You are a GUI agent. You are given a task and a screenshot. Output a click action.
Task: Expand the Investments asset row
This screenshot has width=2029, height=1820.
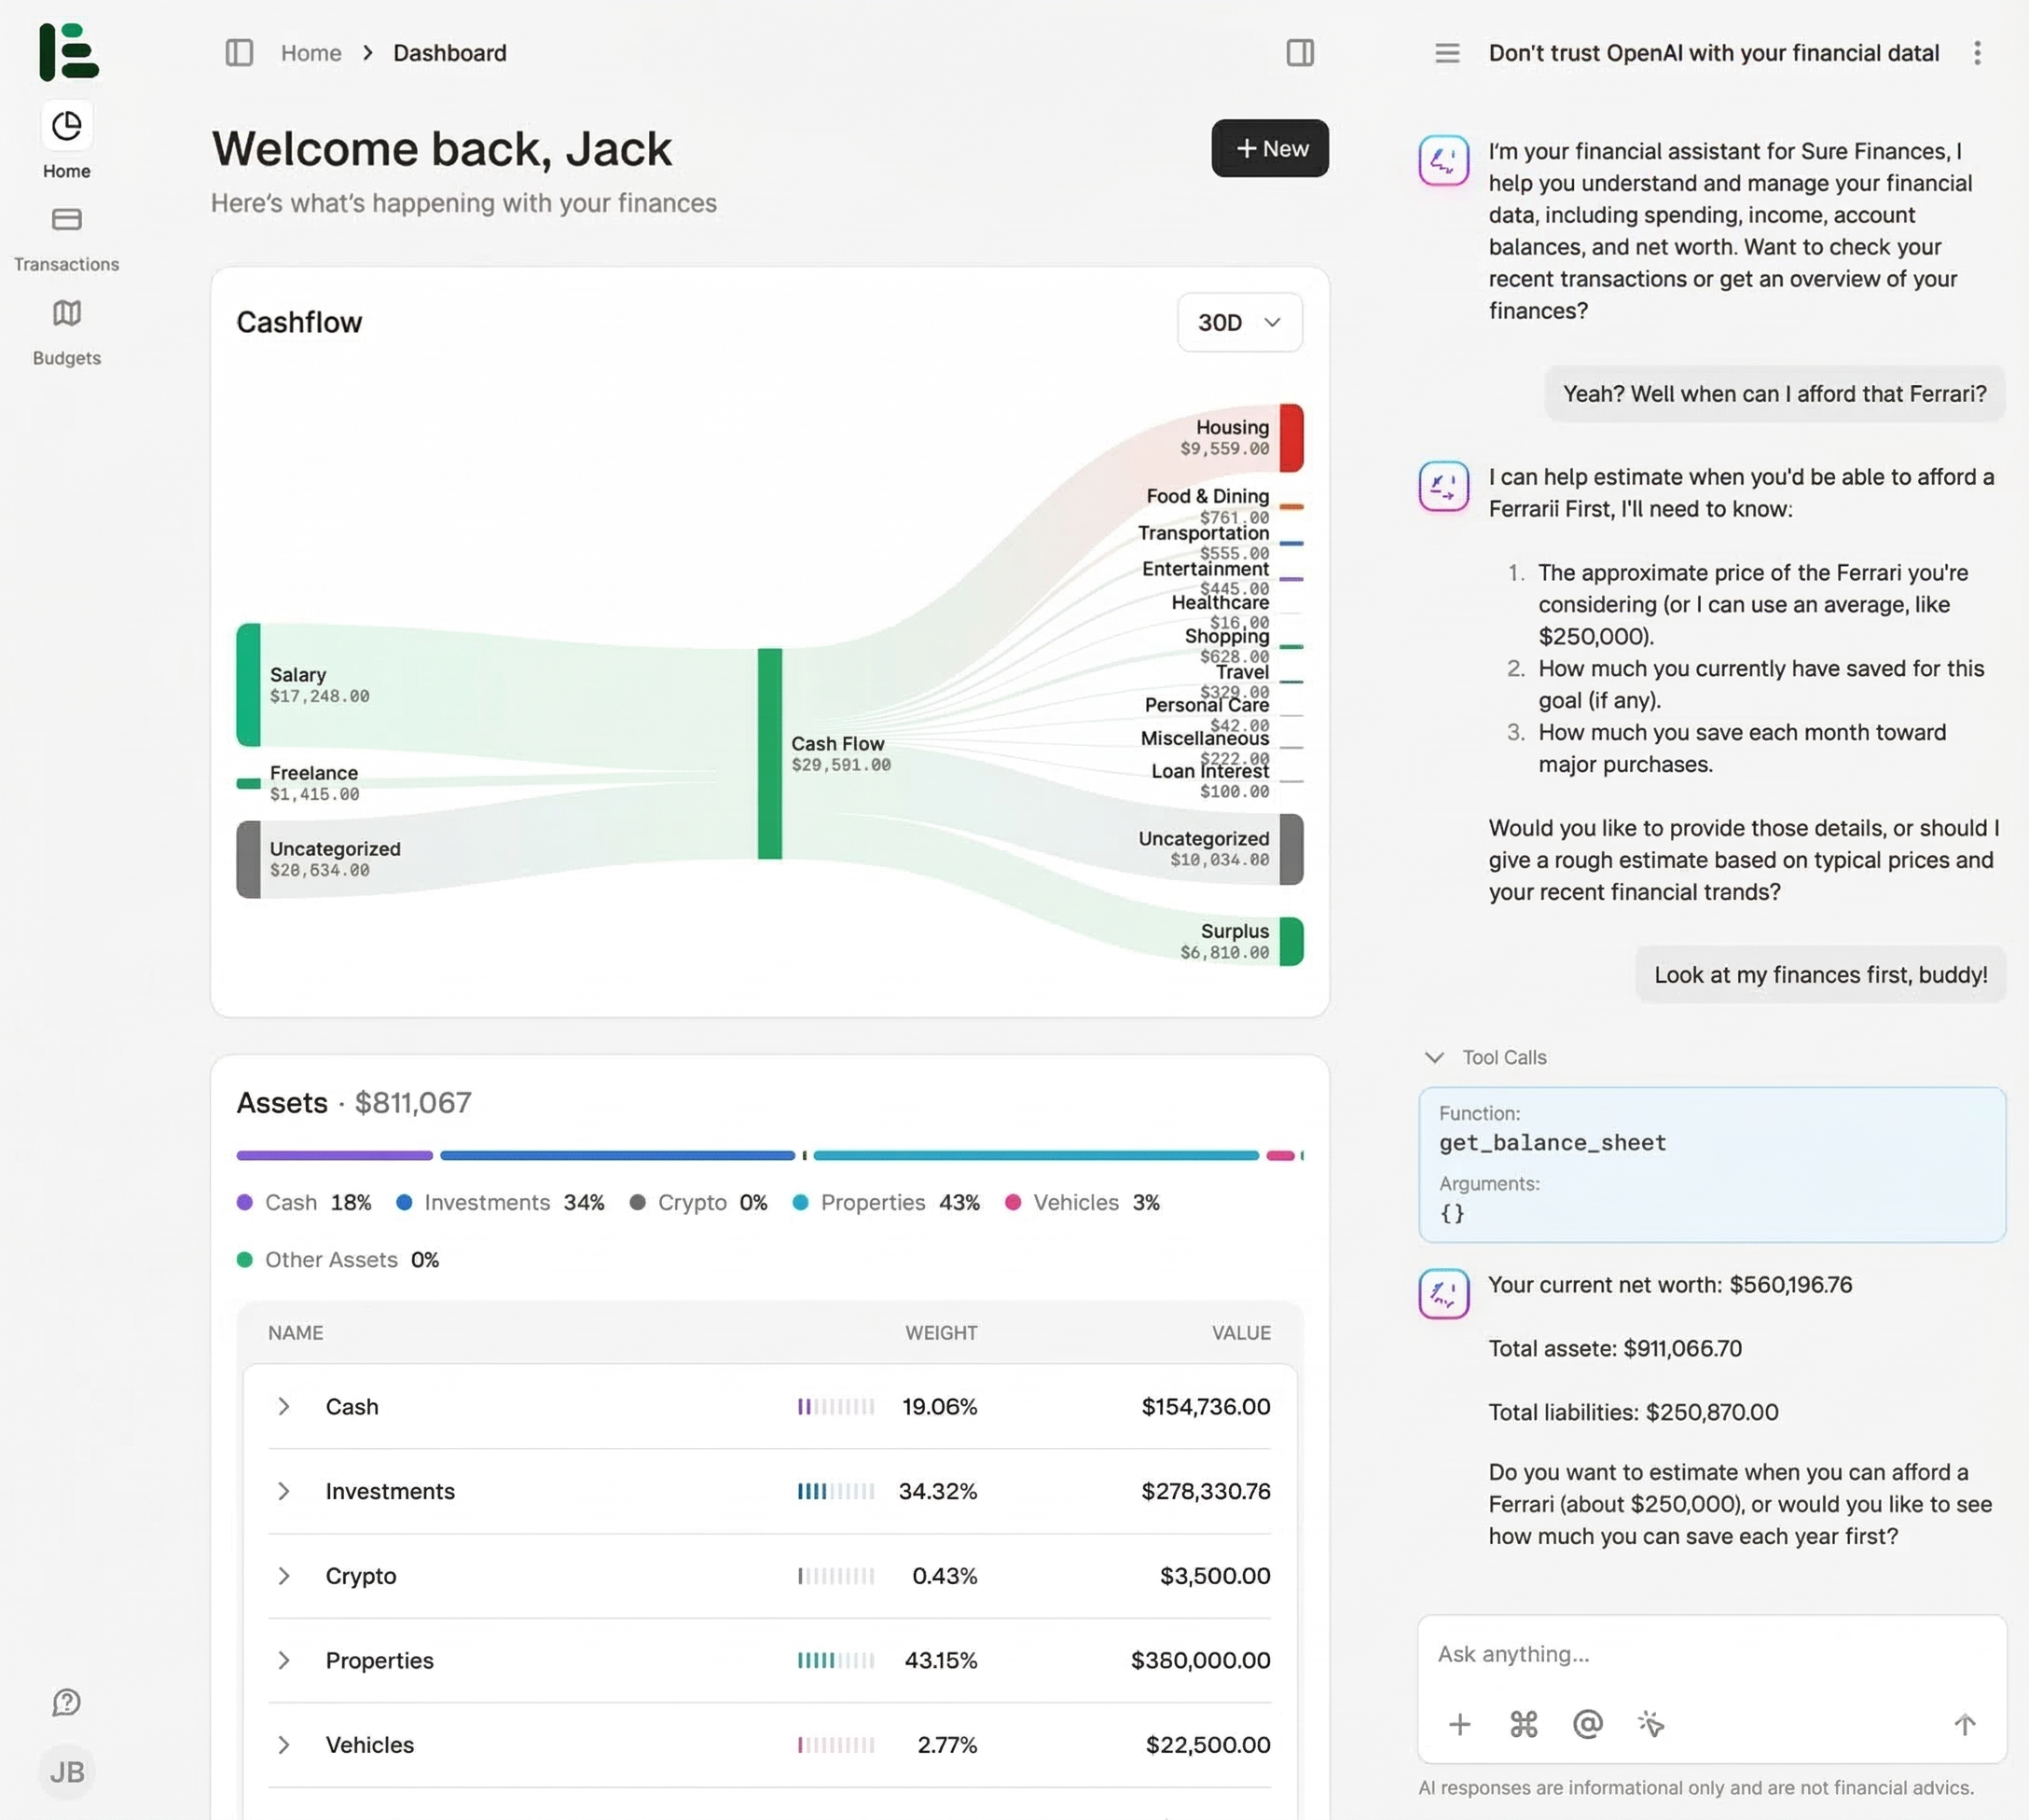284,1491
